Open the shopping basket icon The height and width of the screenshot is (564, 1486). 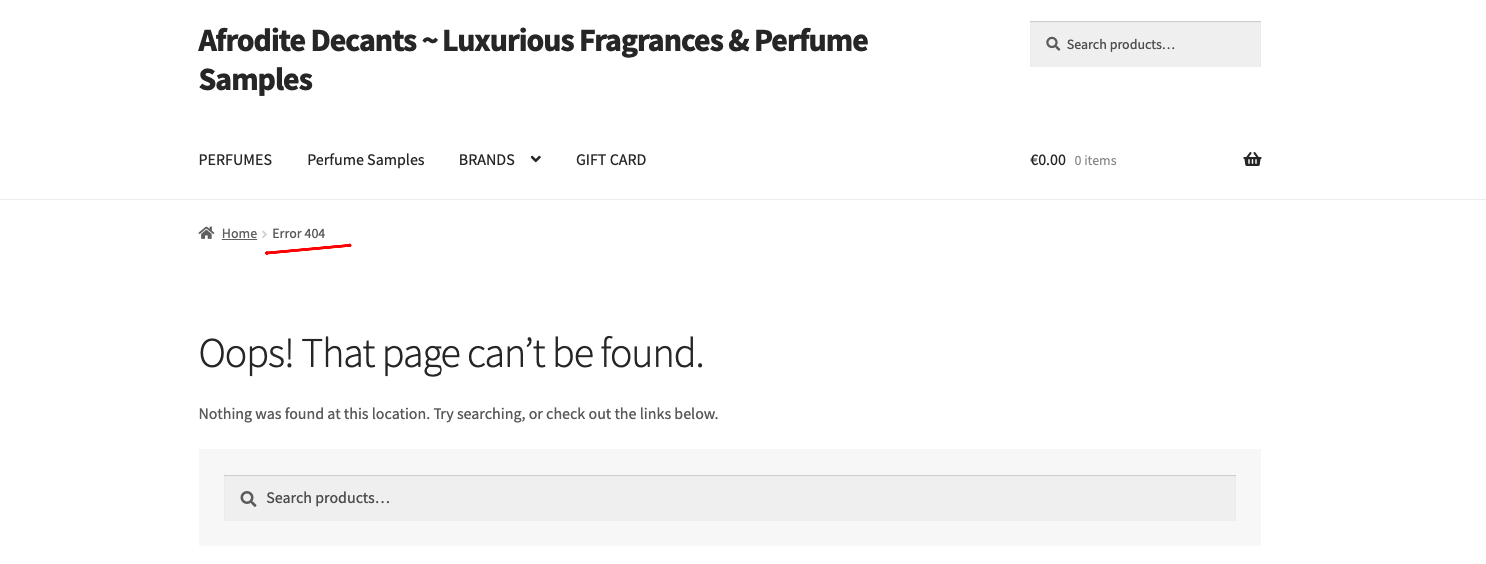pyautogui.click(x=1252, y=159)
